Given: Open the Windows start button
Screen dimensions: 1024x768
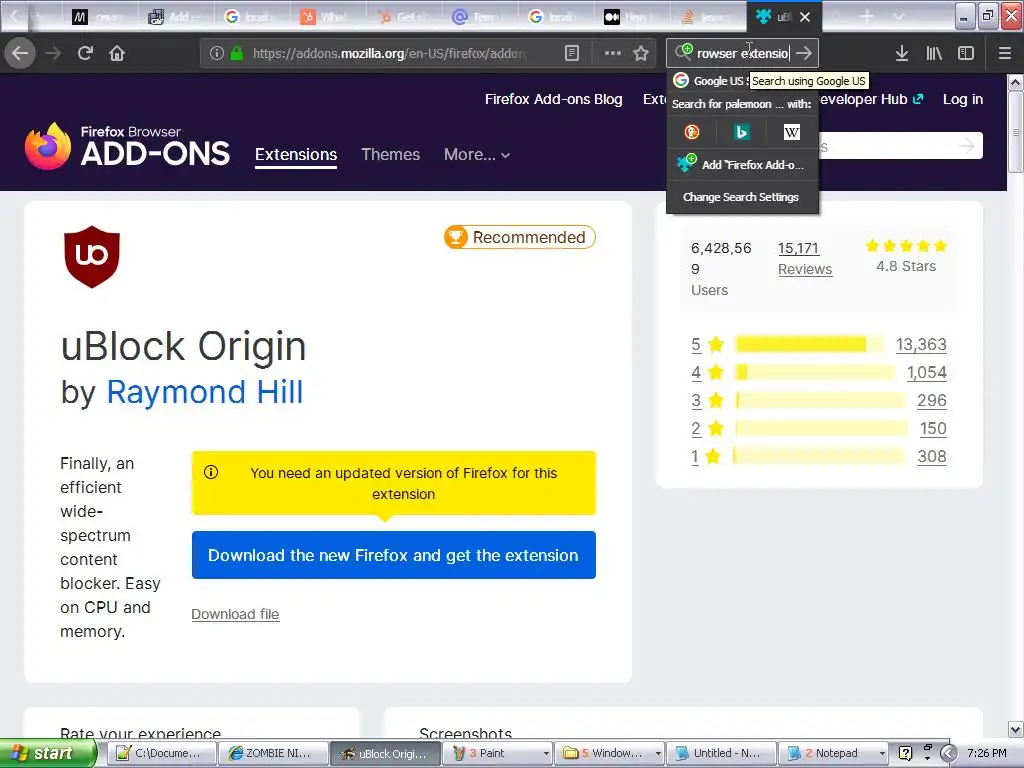Looking at the screenshot, I should 48,753.
